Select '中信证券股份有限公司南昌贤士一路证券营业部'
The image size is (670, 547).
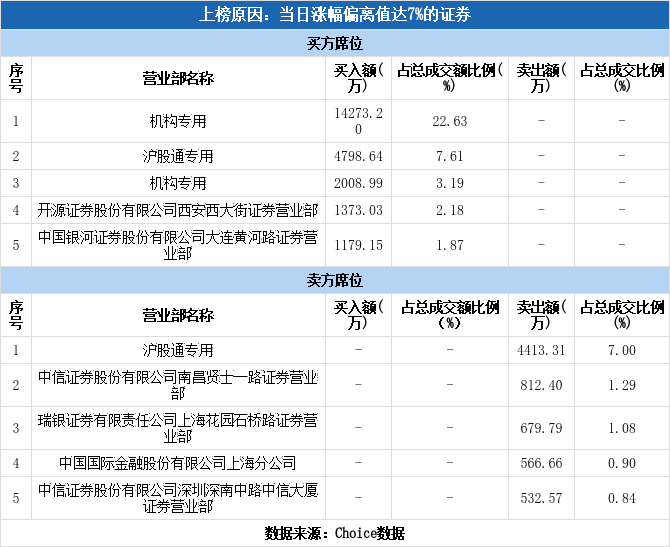tap(178, 385)
